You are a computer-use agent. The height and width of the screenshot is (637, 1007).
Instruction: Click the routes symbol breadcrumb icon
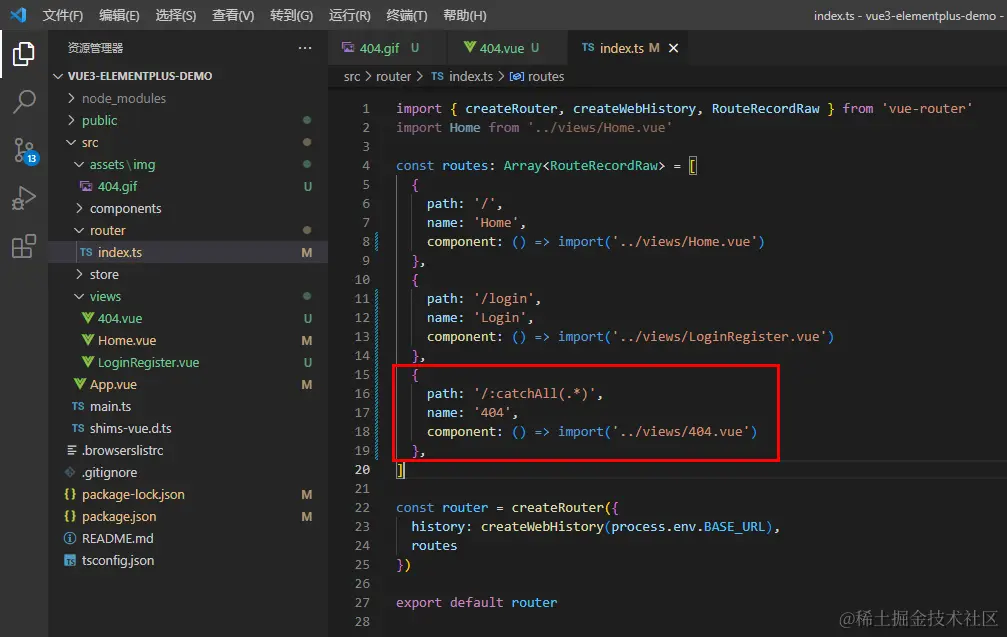[516, 76]
